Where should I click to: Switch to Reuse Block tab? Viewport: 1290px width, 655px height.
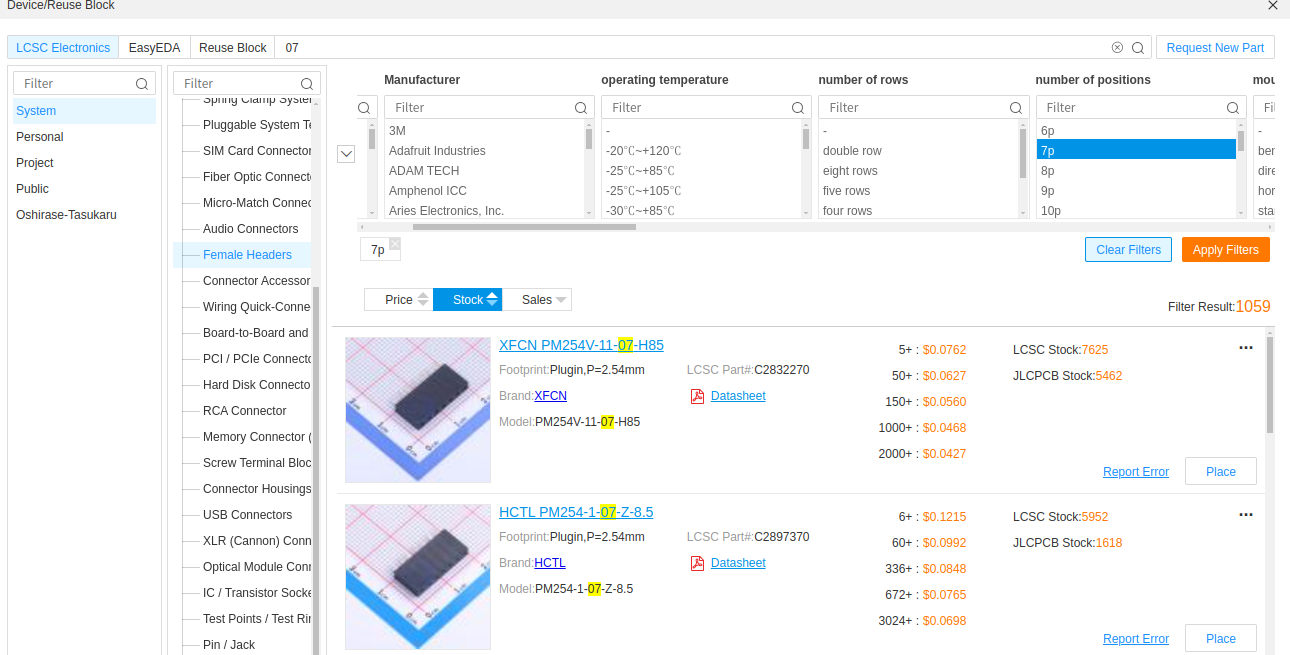point(233,48)
